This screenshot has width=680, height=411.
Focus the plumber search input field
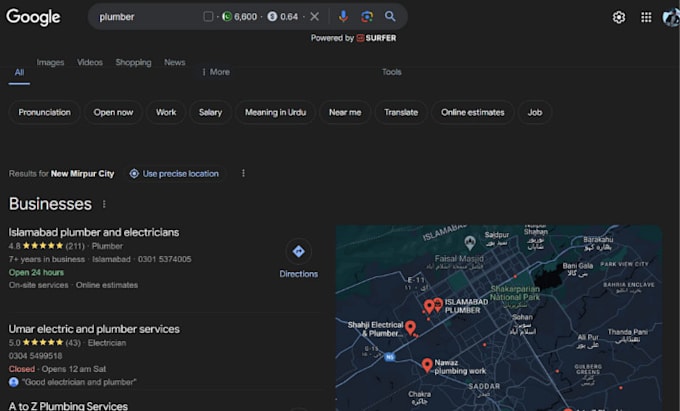147,17
